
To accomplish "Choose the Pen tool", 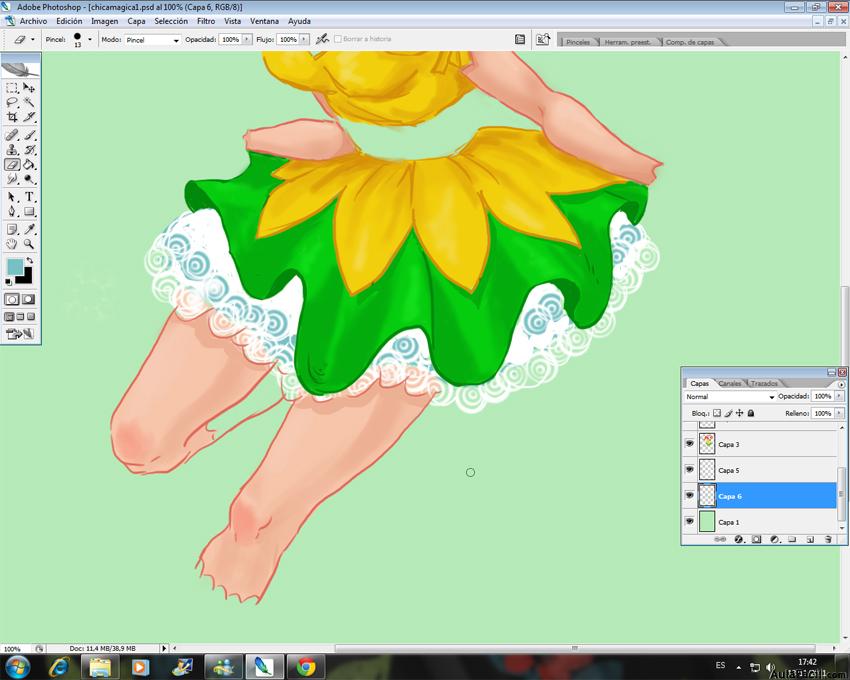I will coord(12,211).
